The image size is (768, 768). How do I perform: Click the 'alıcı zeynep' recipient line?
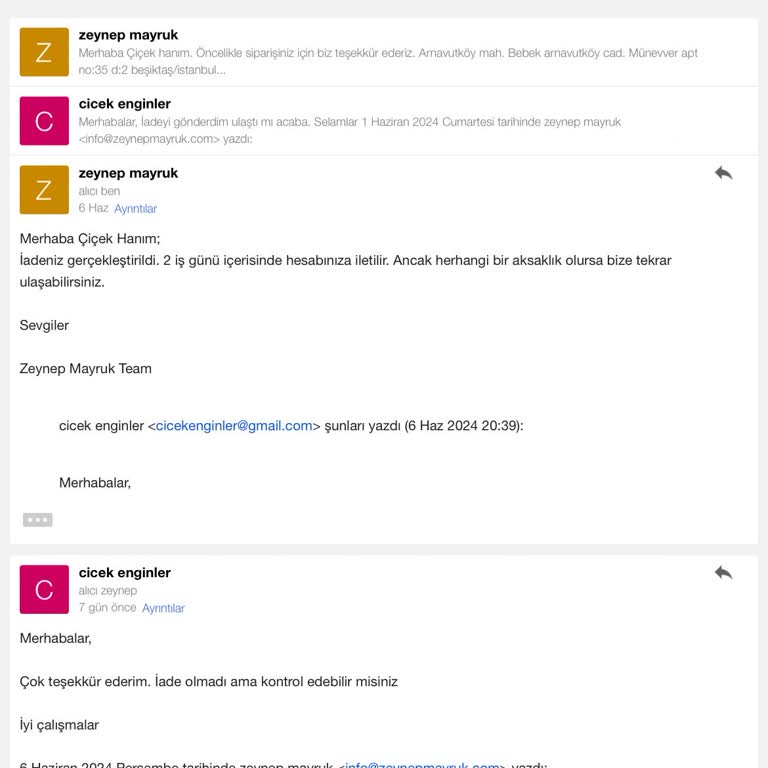108,591
